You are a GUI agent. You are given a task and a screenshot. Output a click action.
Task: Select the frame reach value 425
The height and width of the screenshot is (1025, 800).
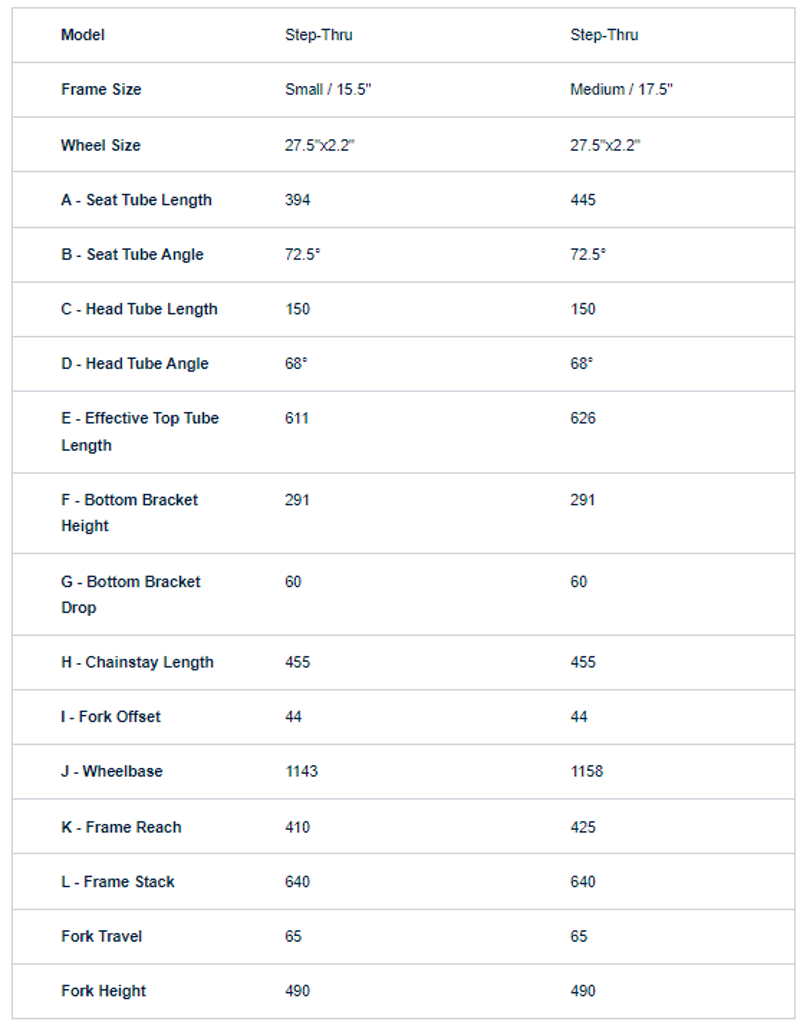(583, 827)
